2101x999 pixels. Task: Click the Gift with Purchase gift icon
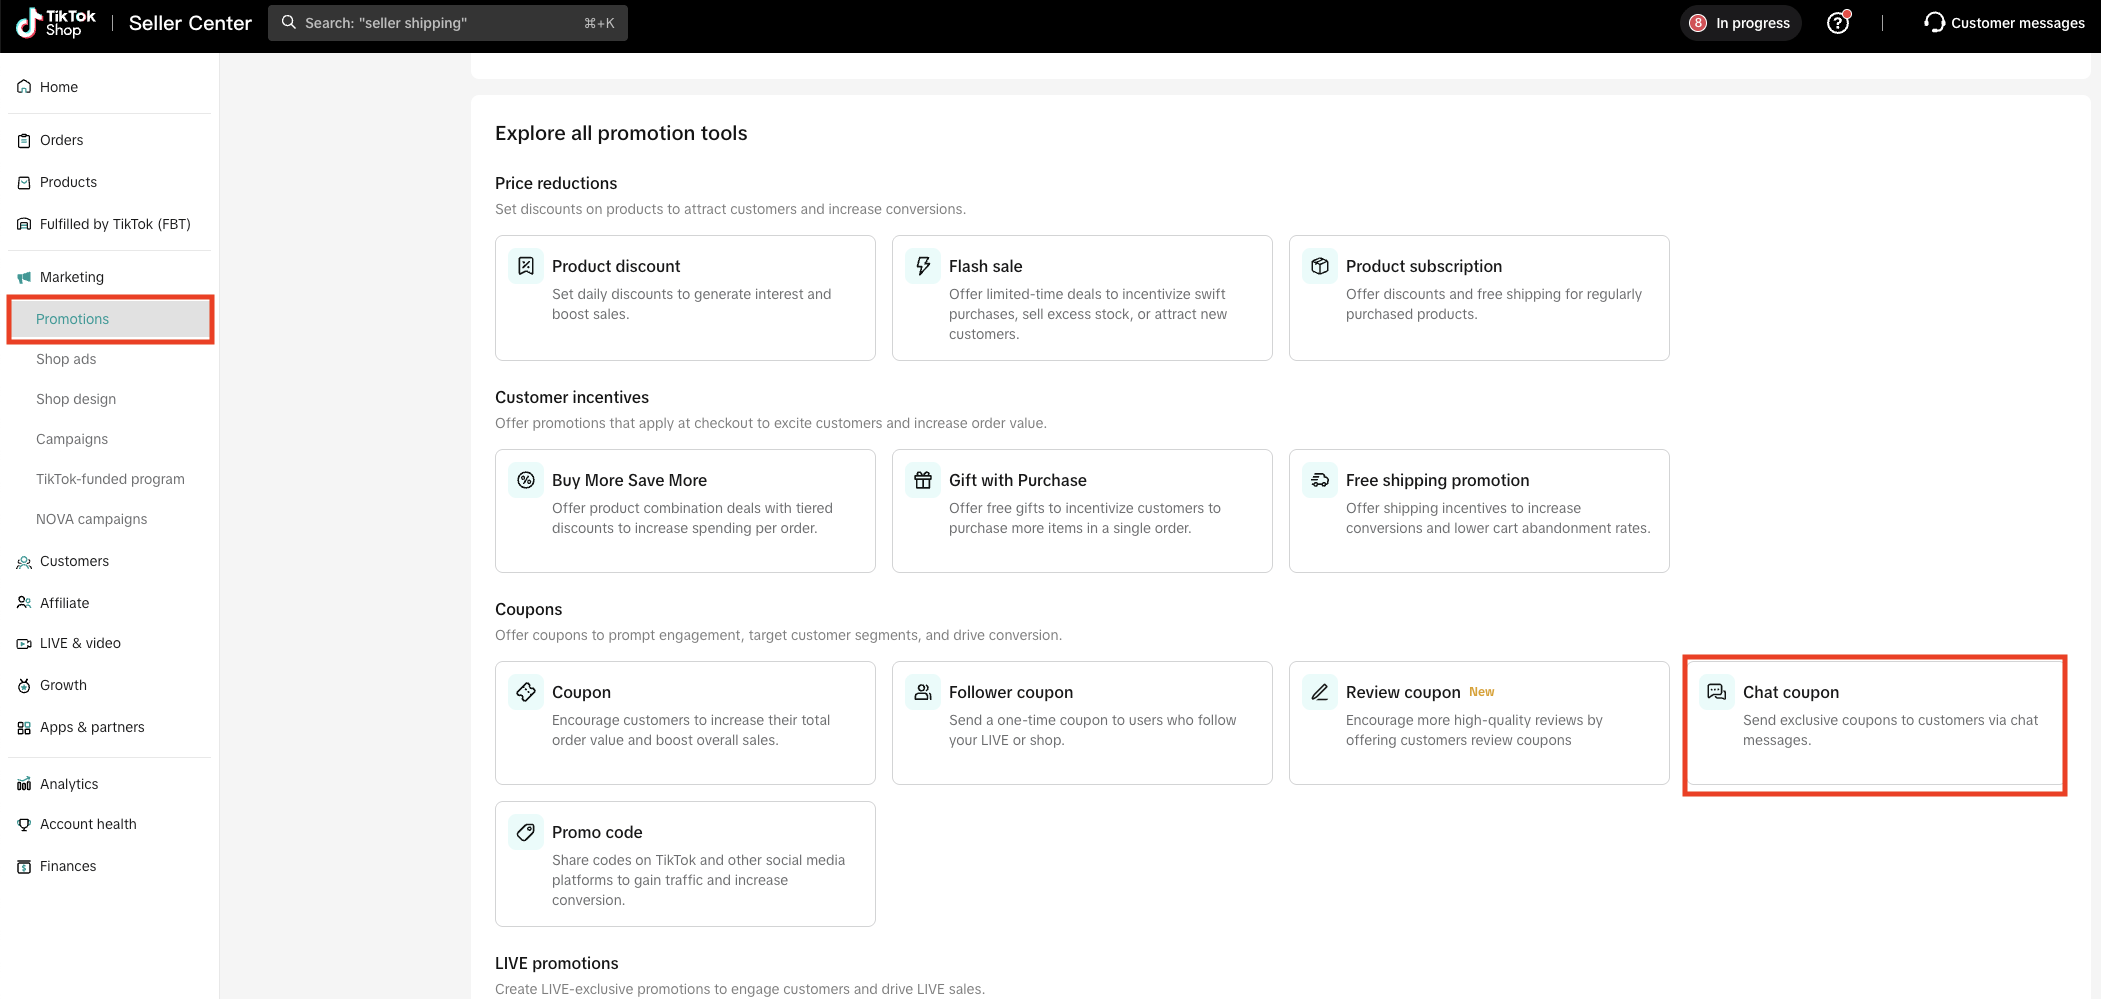click(x=923, y=480)
